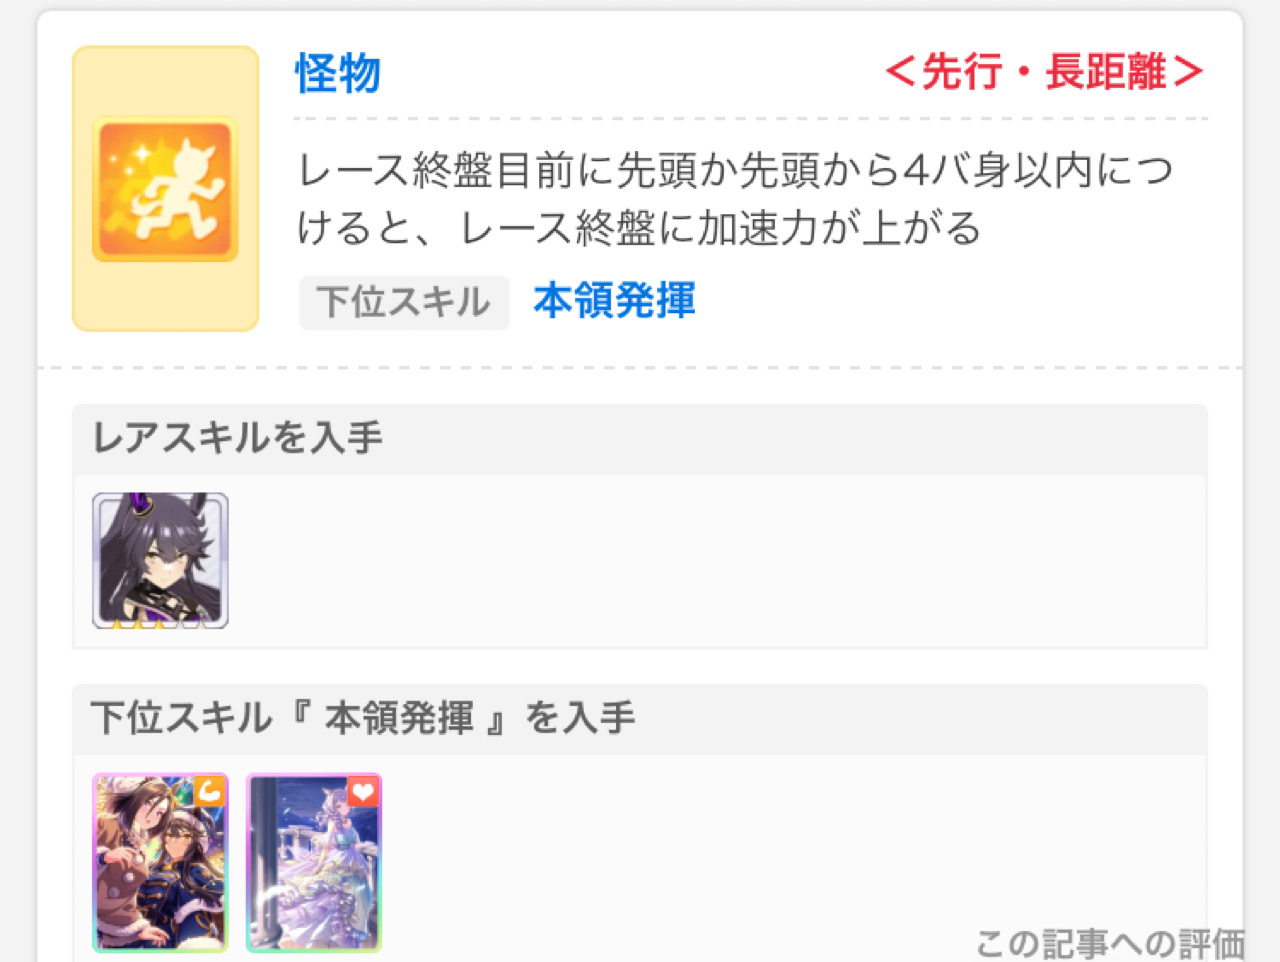Click the yellow frame around the skill icon
The image size is (1280, 962).
[165, 188]
